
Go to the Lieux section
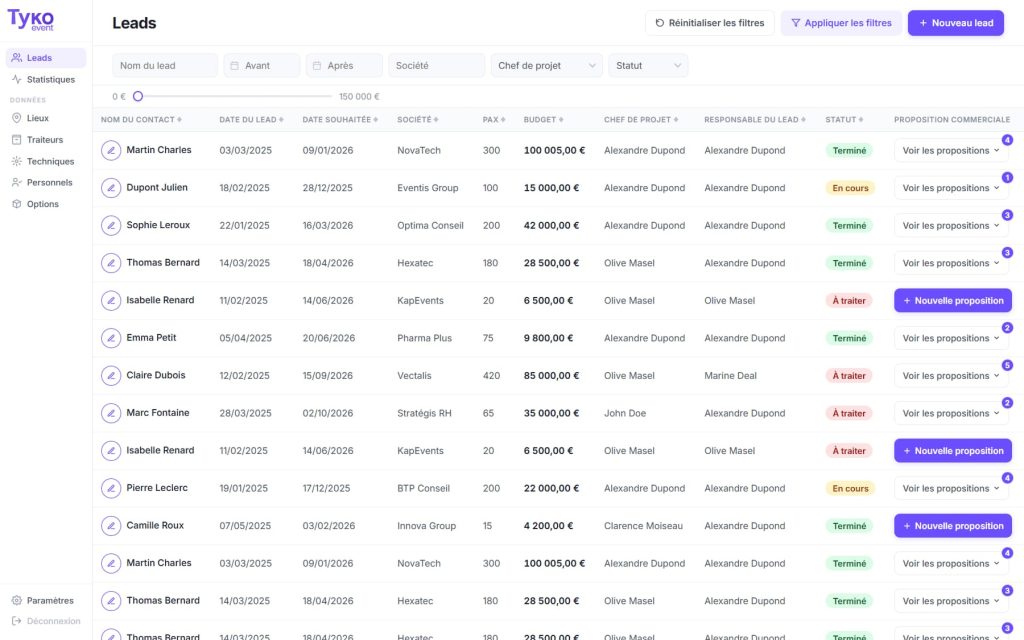46,118
